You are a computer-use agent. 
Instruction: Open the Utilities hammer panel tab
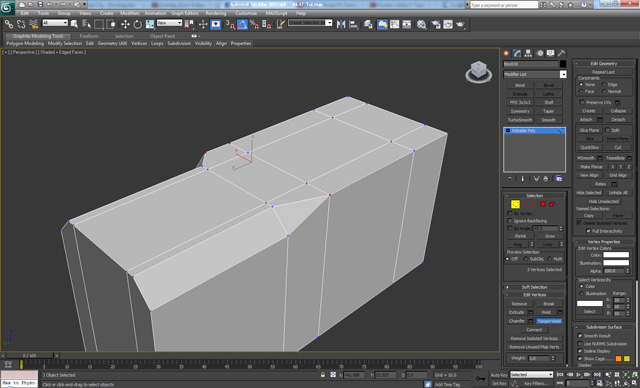pyautogui.click(x=562, y=53)
